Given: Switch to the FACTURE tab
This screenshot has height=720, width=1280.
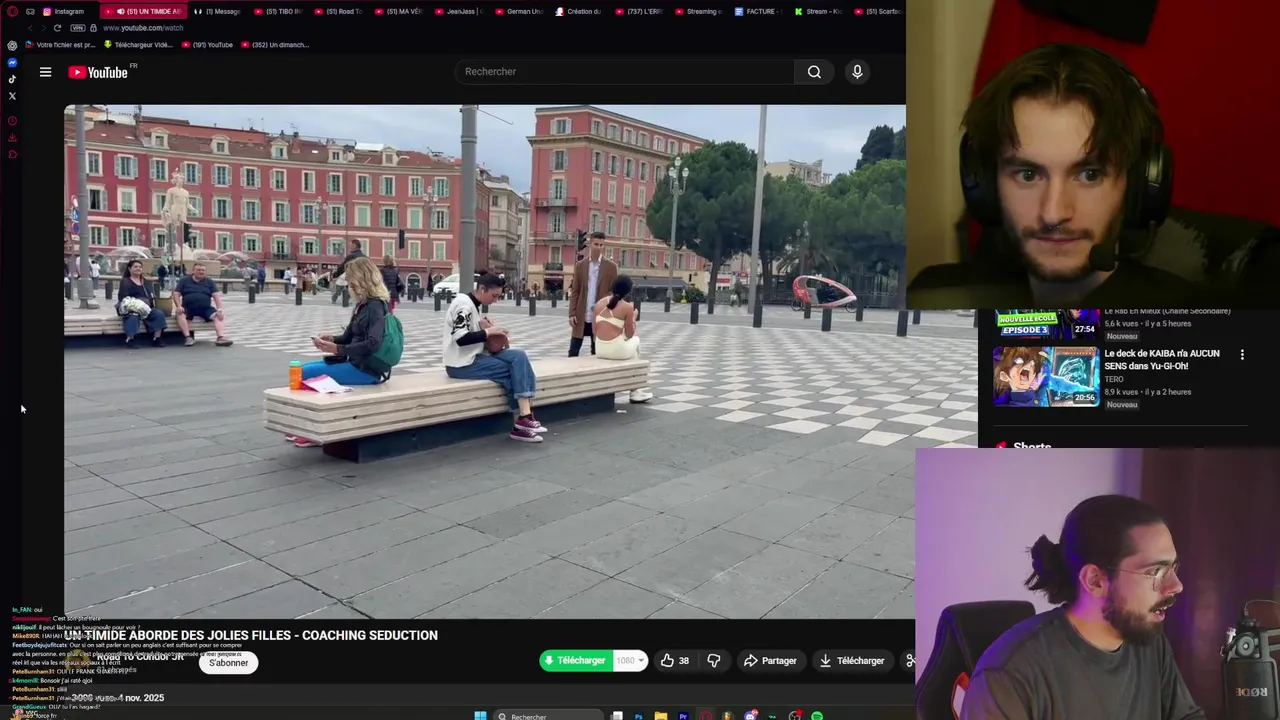Looking at the screenshot, I should (x=759, y=11).
